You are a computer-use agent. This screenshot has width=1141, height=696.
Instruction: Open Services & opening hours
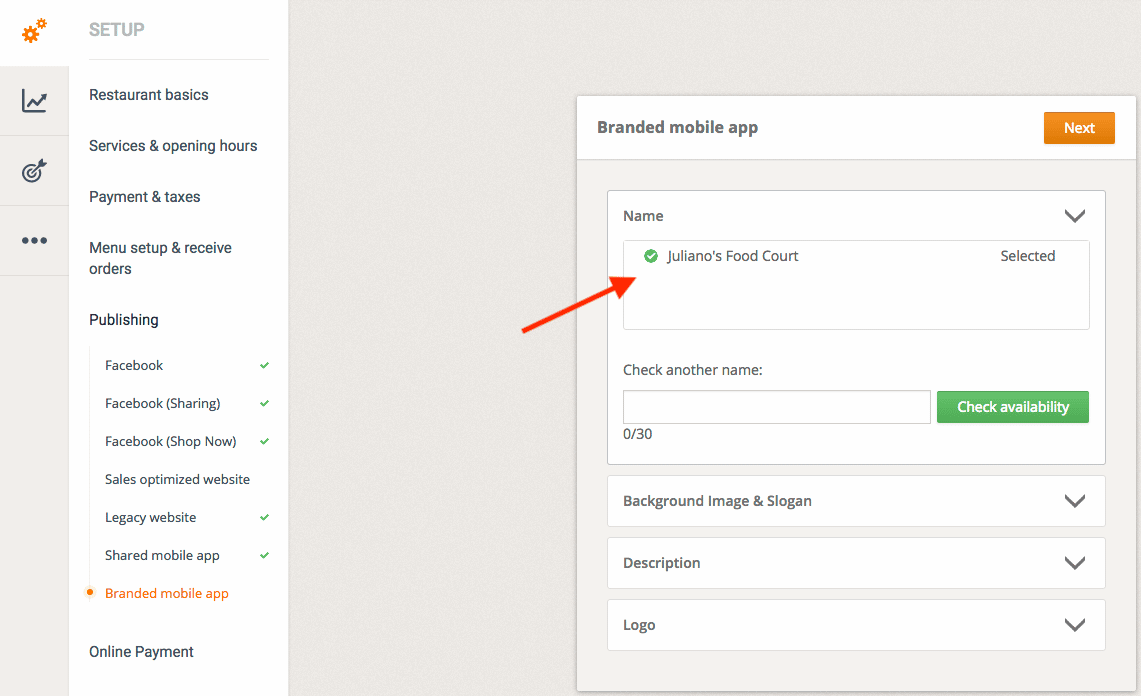coord(173,146)
